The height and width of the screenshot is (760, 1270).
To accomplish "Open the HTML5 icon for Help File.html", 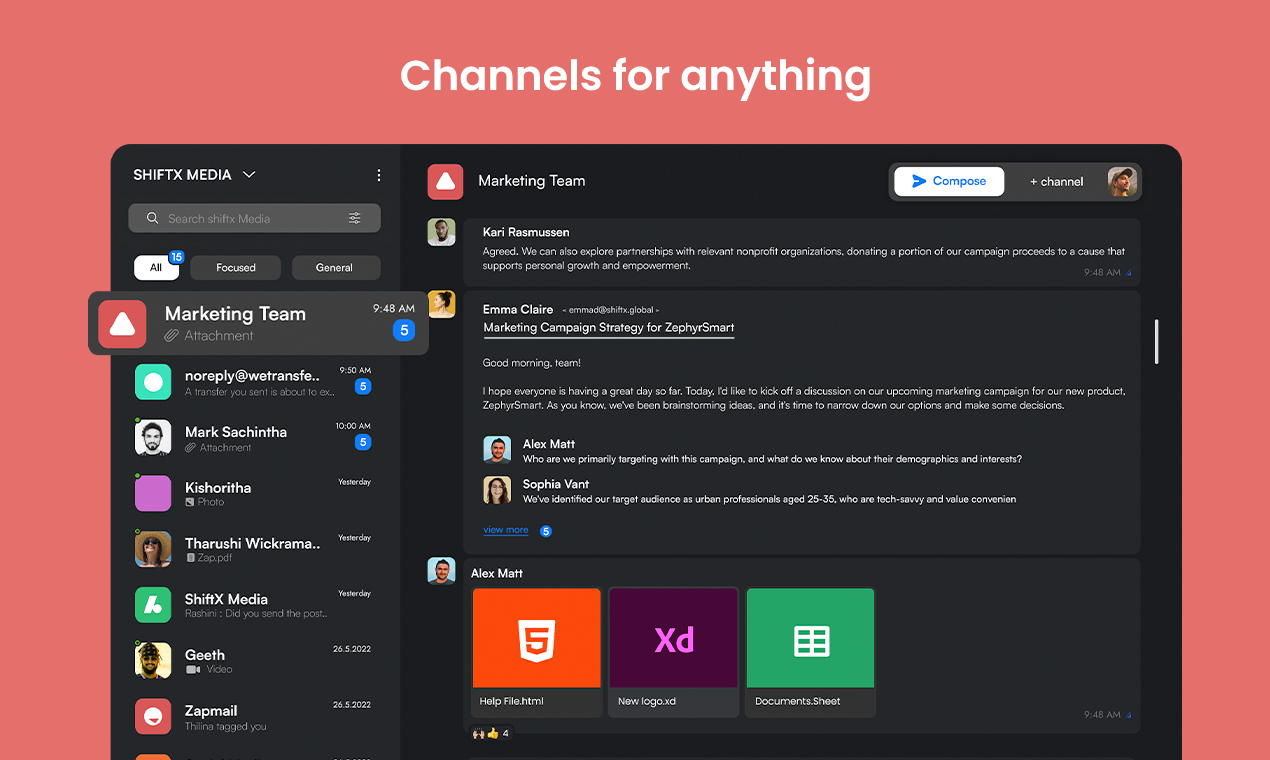I will tap(536, 638).
